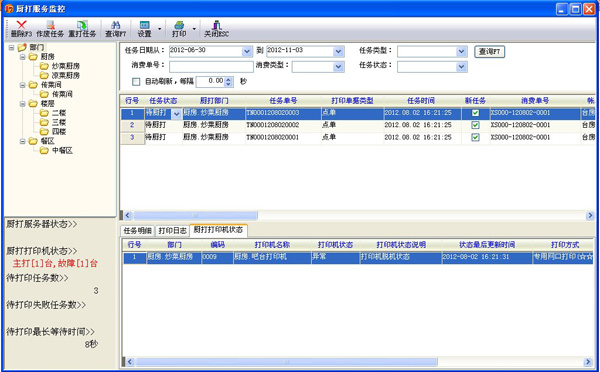
Task: Click the 重打任务 reprint task icon
Action: point(82,25)
